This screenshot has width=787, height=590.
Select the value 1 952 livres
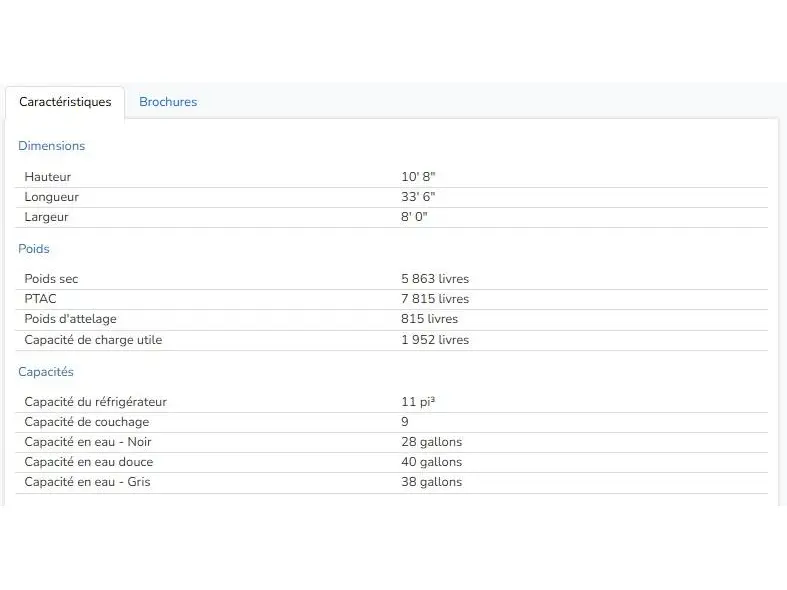point(435,340)
